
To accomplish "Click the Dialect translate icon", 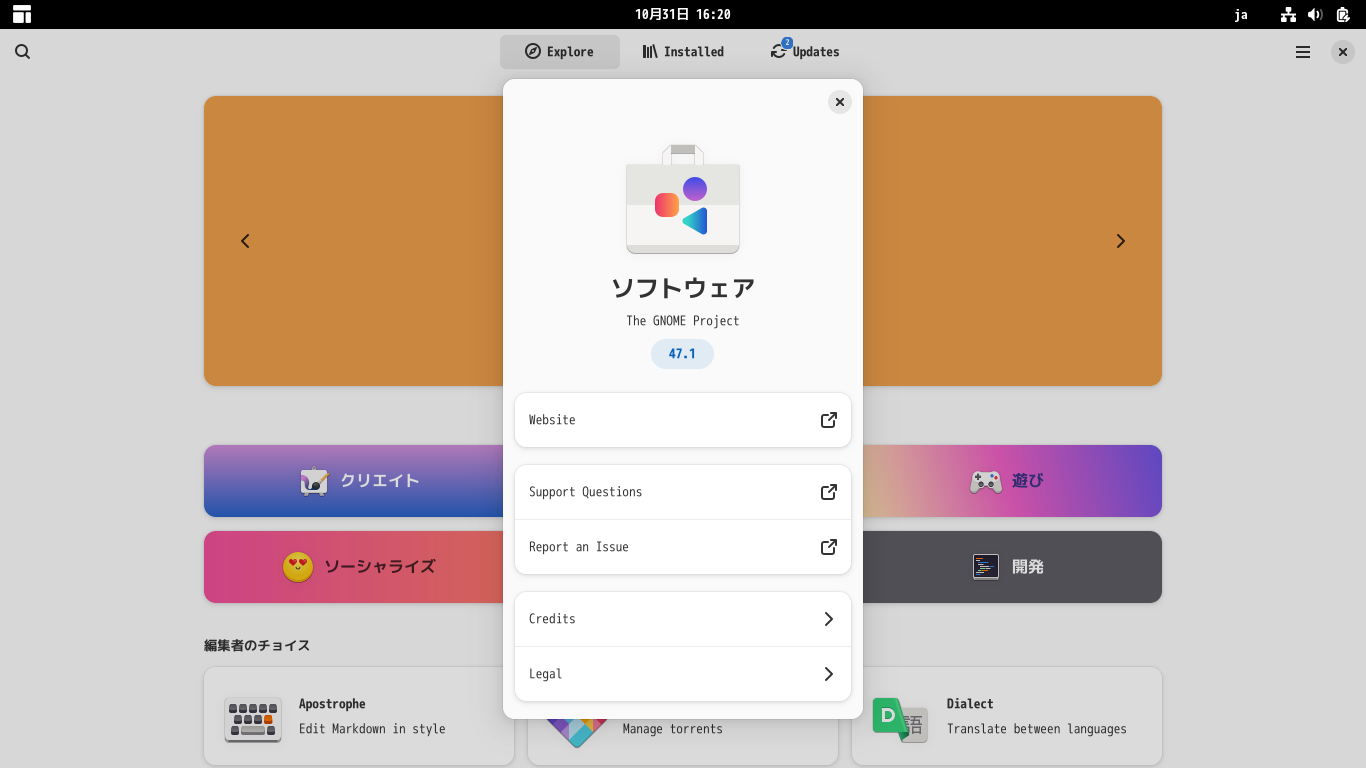I will [x=900, y=720].
